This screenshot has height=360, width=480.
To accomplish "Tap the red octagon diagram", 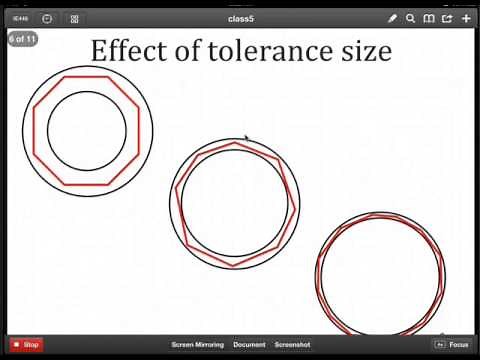I will tap(86, 131).
